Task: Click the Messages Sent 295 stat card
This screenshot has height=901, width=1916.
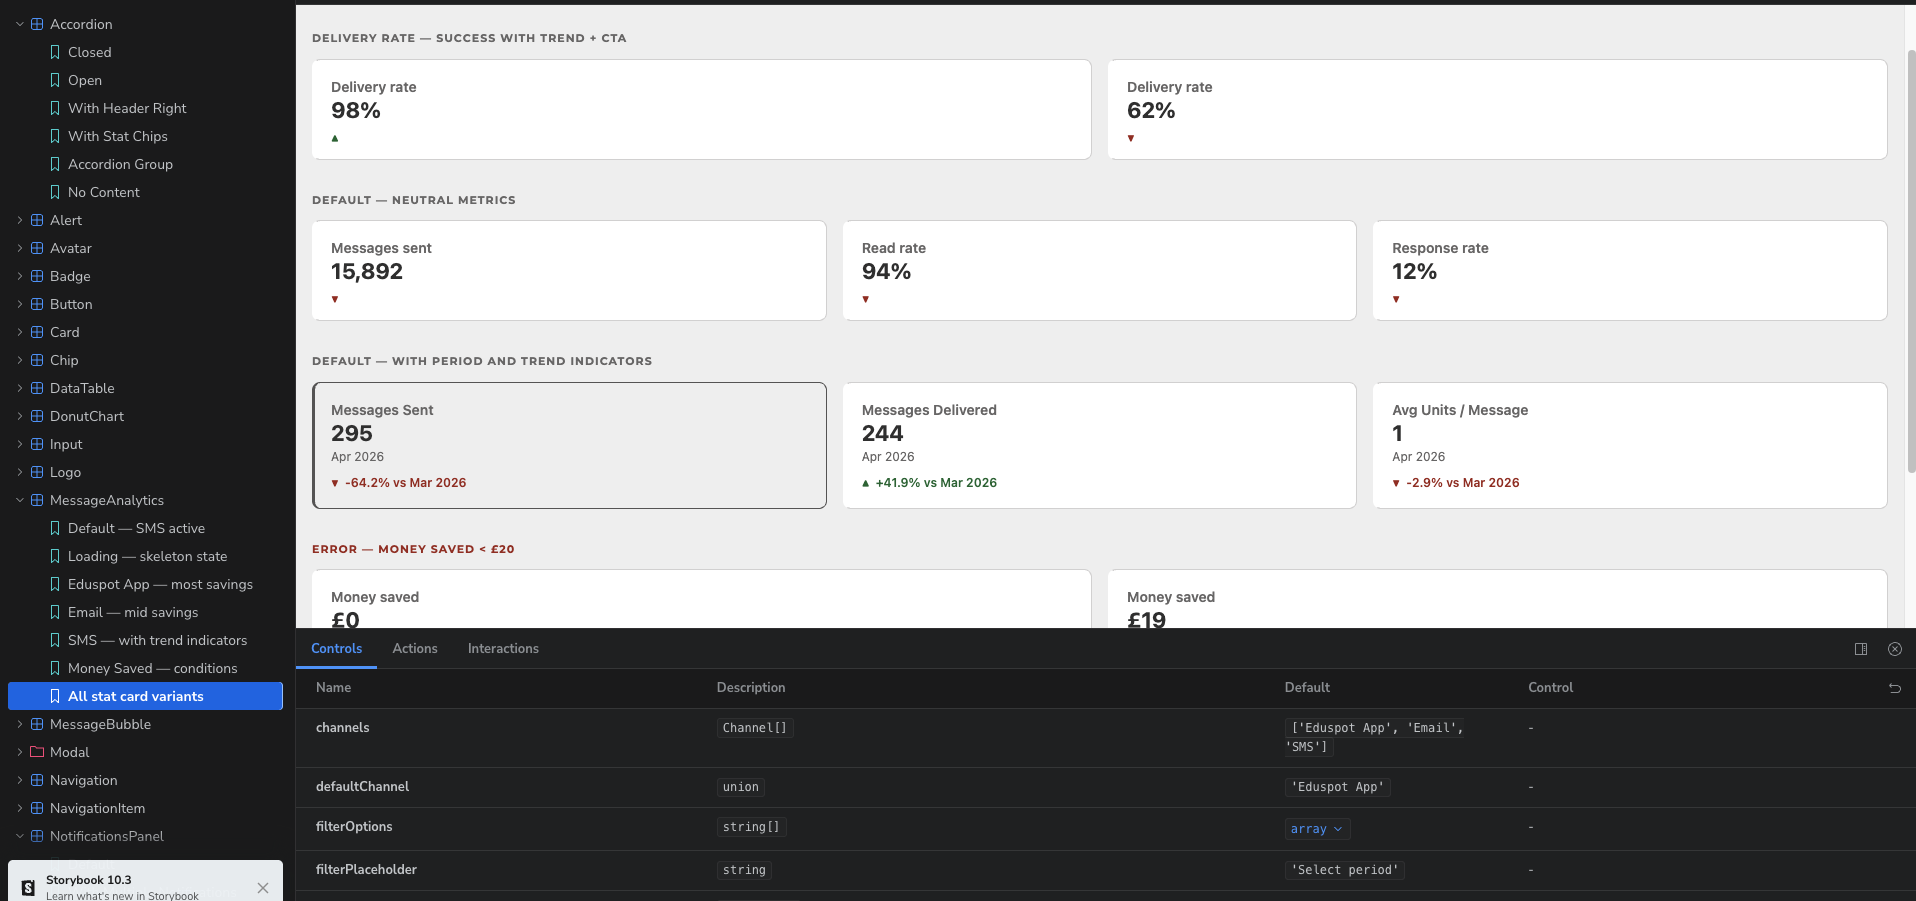Action: 569,445
